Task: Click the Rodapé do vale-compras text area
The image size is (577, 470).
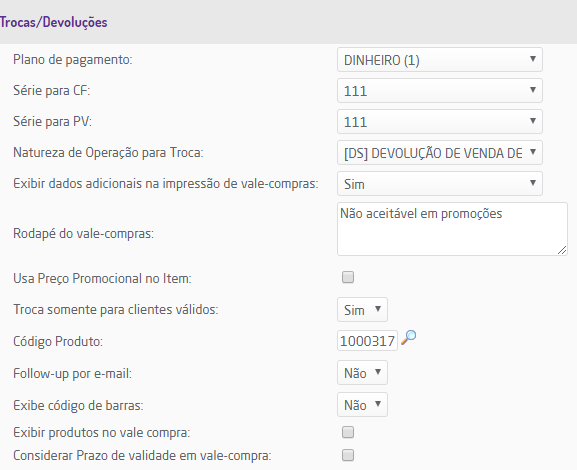Action: 452,229
